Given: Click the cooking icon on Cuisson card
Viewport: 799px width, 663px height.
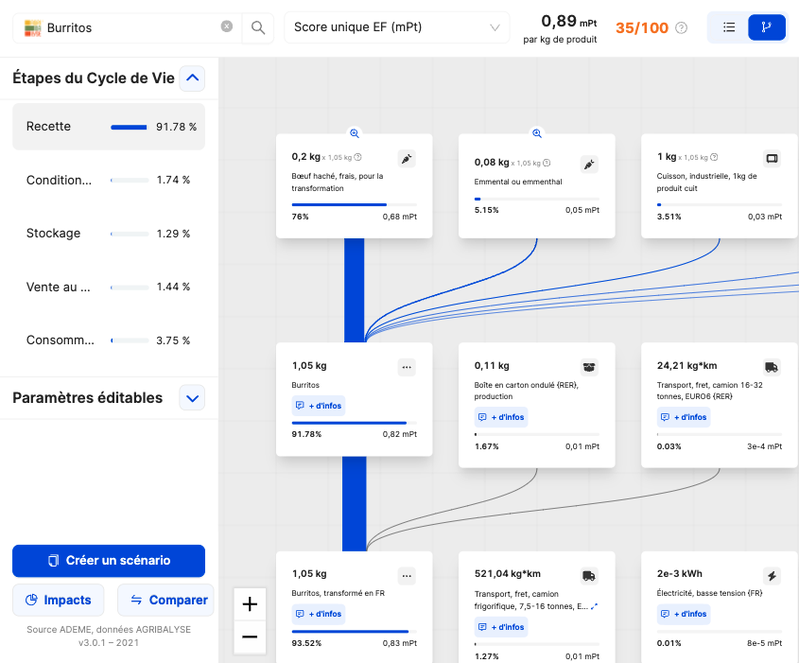Looking at the screenshot, I should tap(771, 158).
